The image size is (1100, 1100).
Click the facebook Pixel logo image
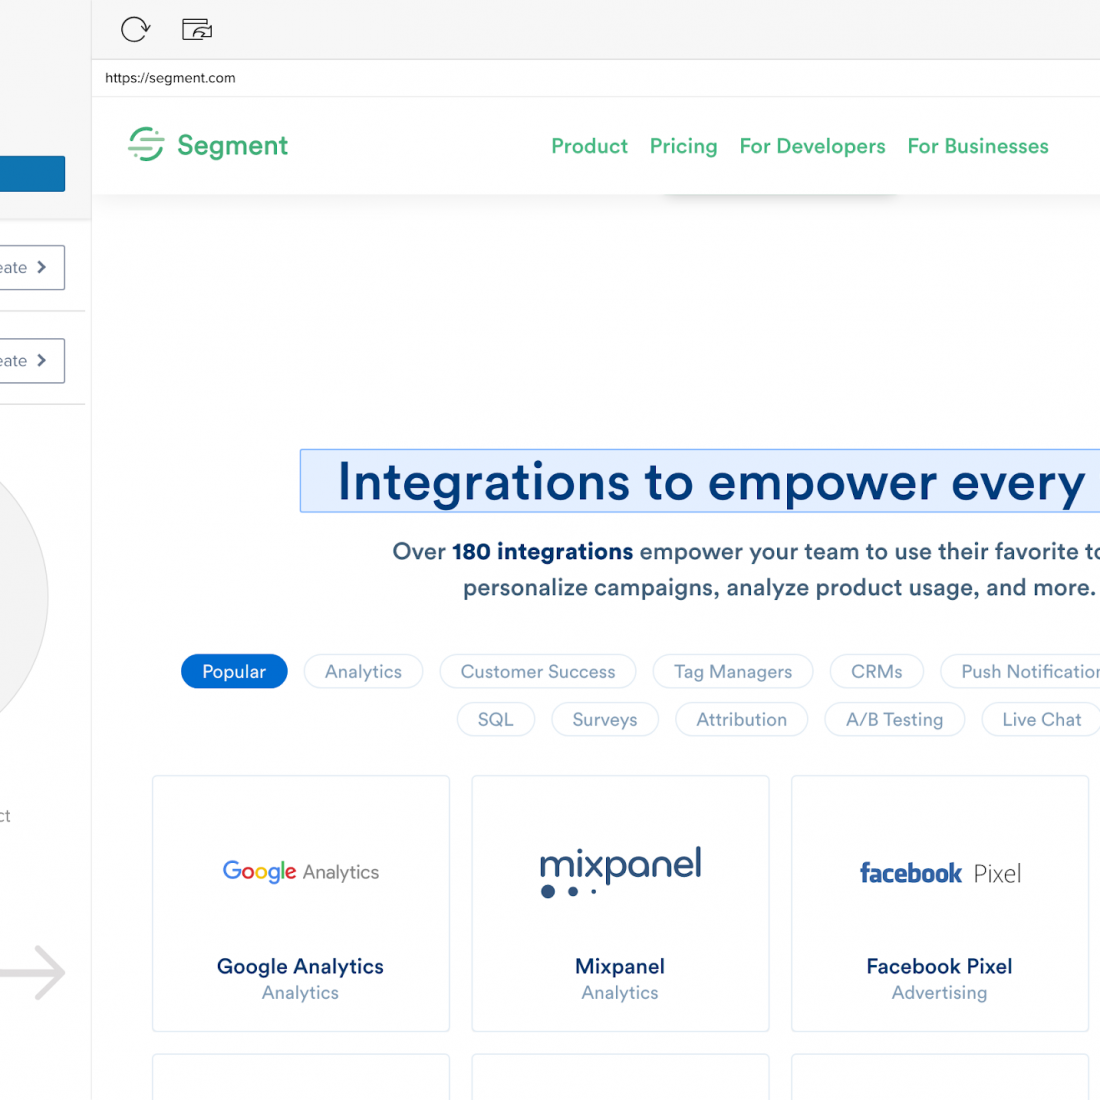pyautogui.click(x=940, y=873)
